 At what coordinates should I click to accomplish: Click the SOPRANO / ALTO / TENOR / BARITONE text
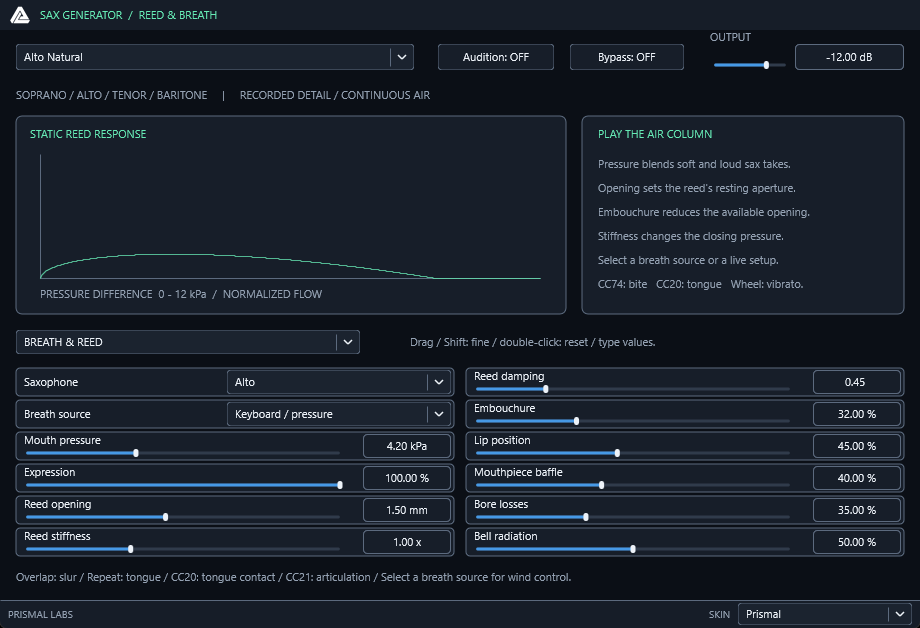(111, 95)
